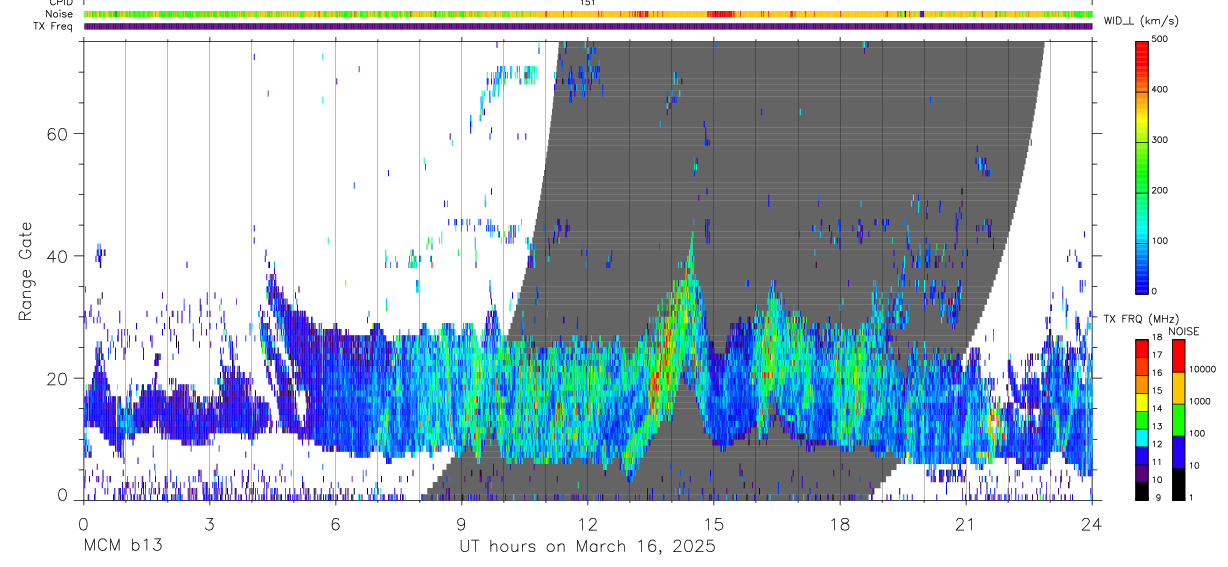Click the '3' hour tick on the time axis

click(209, 523)
